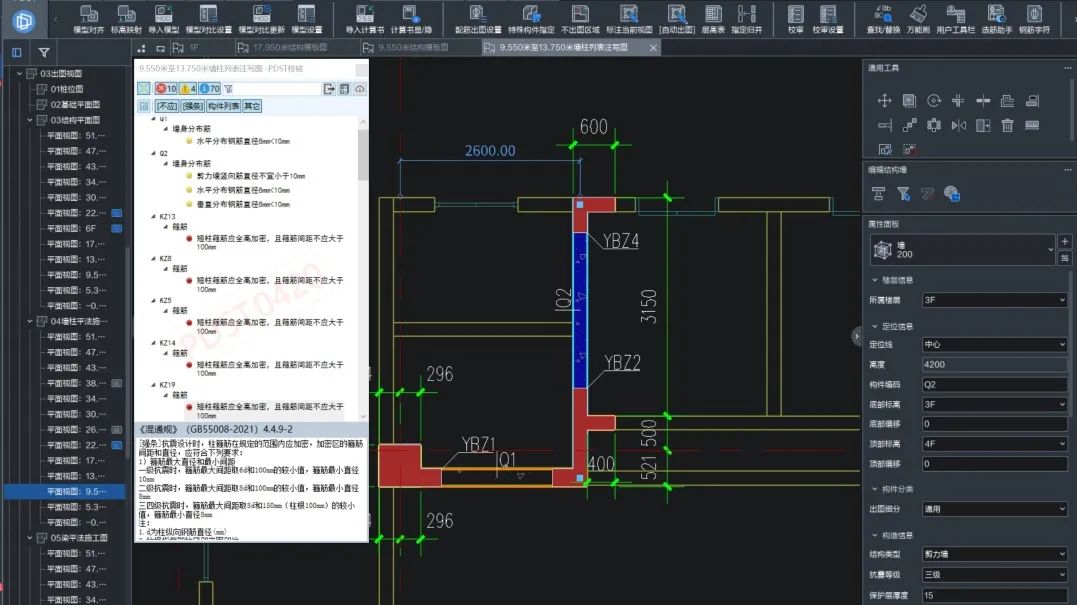Viewport: 1077px width, 605px height.
Task: Click the 层高表 toolbar icon
Action: pyautogui.click(x=713, y=19)
